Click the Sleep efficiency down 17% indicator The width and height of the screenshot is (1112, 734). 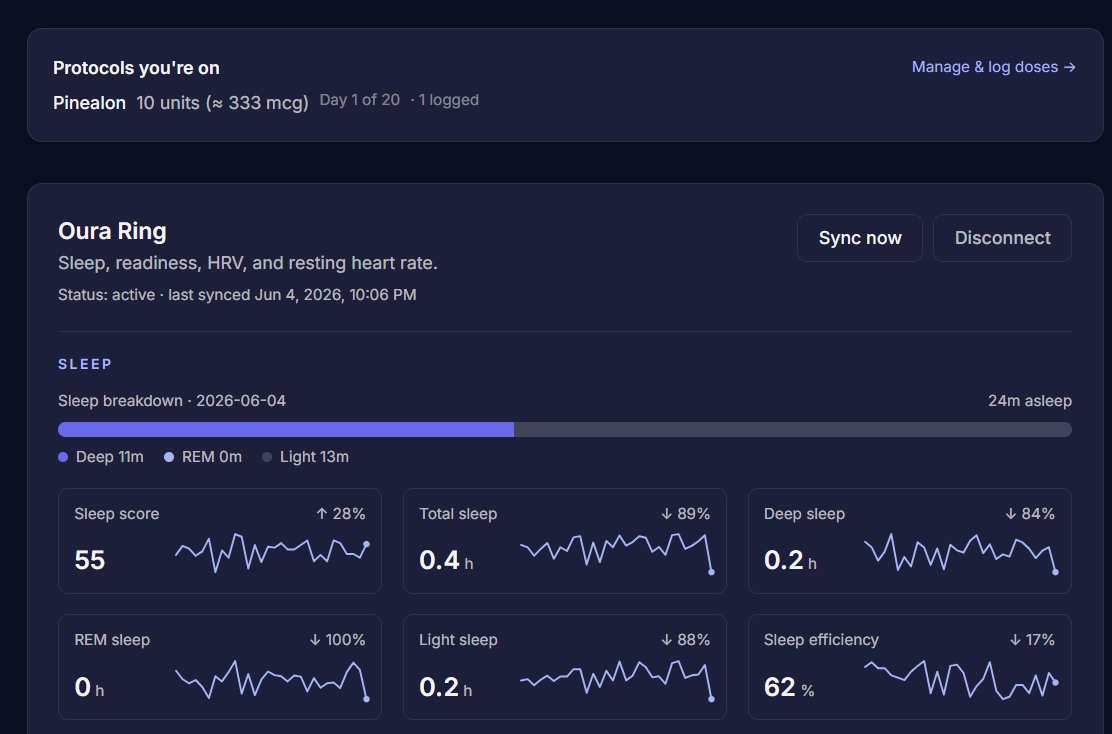point(1032,640)
